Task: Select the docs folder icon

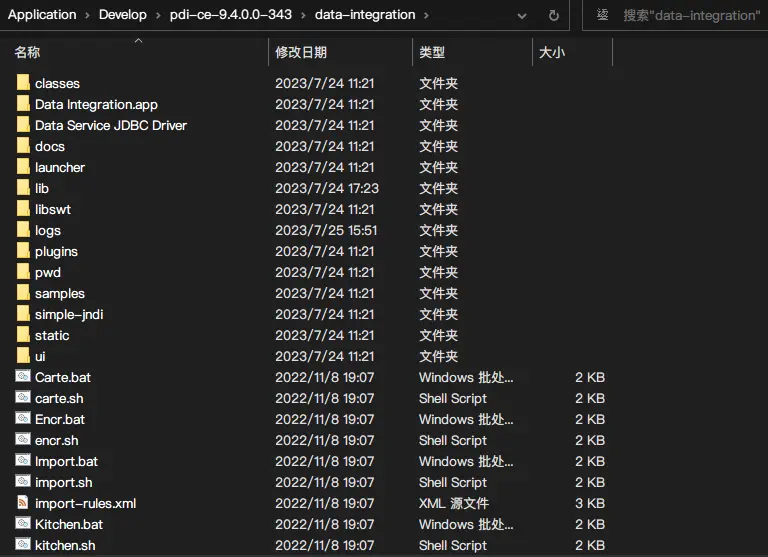Action: pyautogui.click(x=23, y=145)
